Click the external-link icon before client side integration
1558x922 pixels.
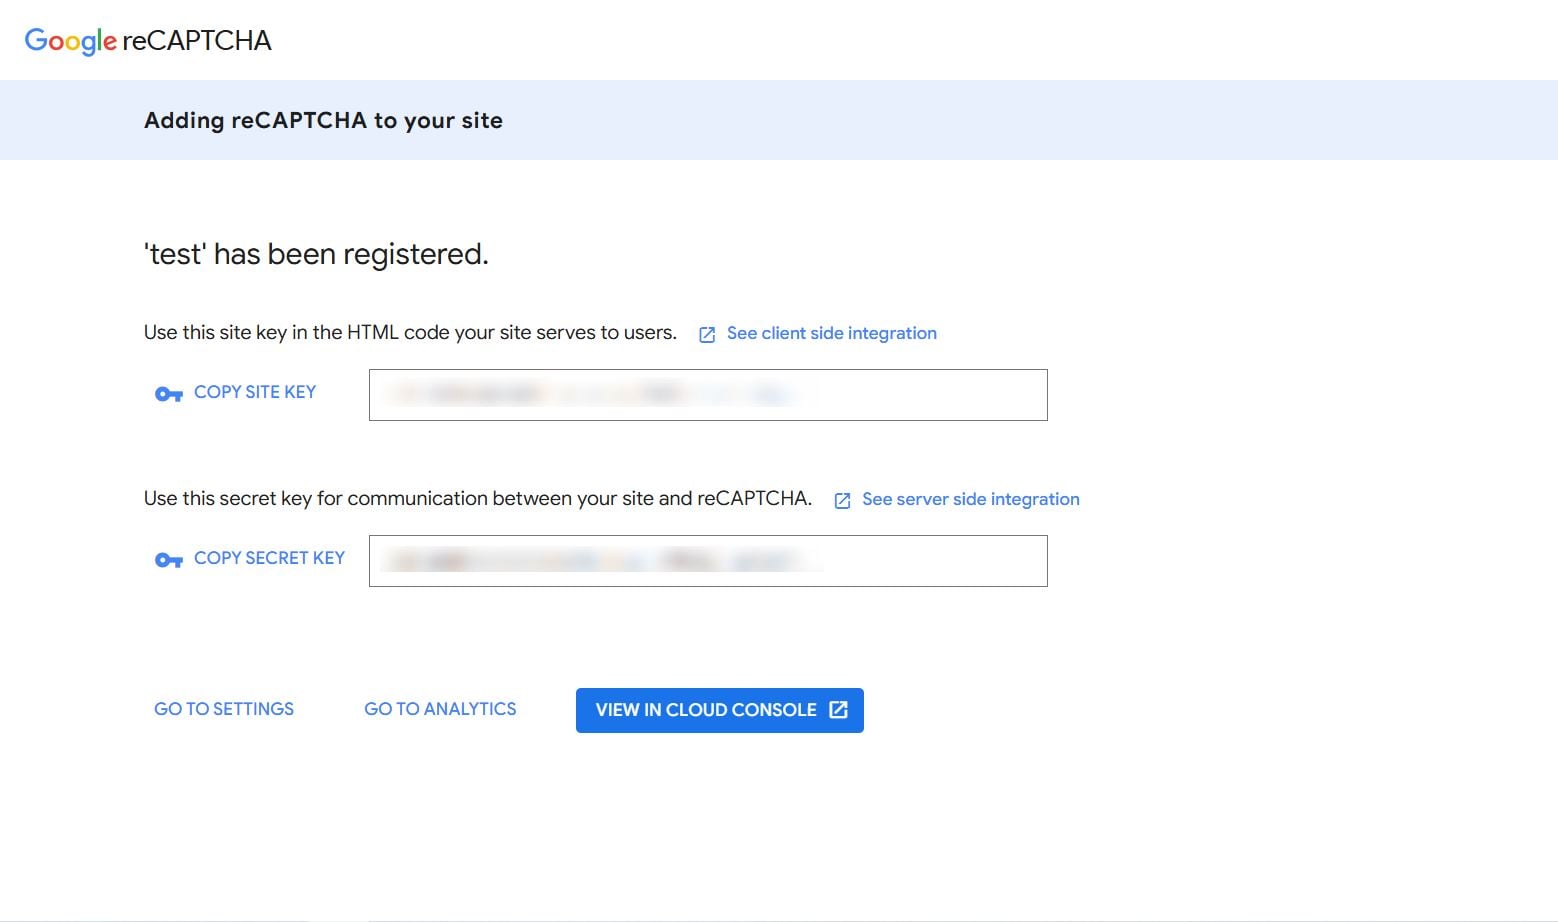pos(707,335)
